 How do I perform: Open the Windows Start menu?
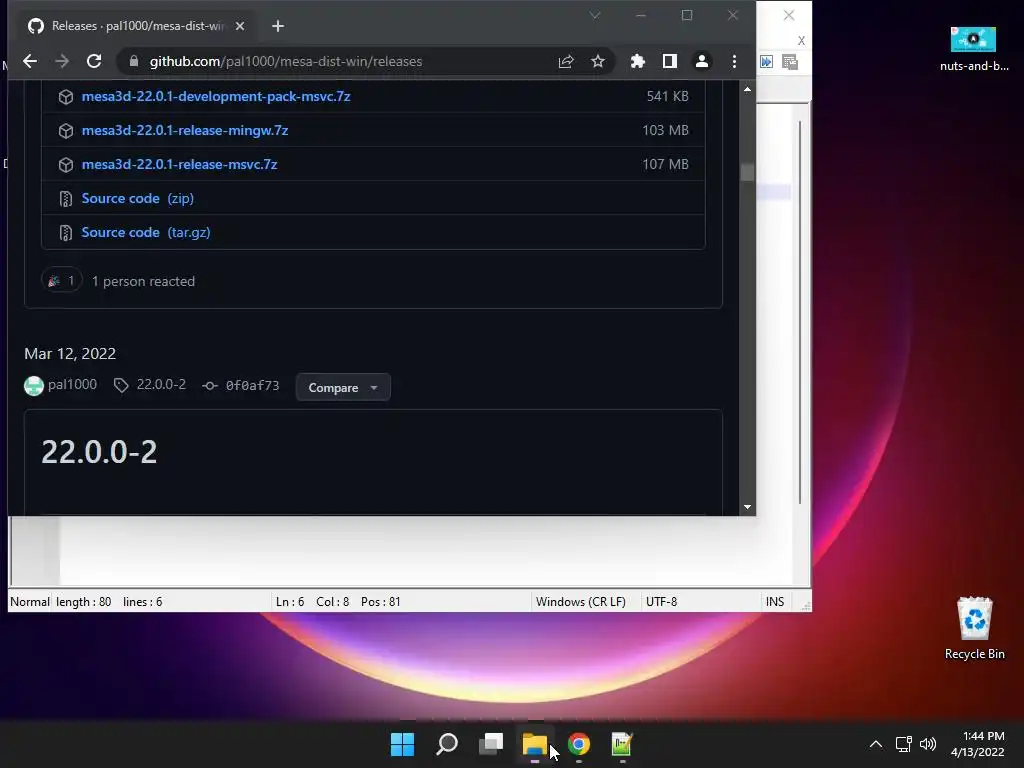[x=402, y=744]
